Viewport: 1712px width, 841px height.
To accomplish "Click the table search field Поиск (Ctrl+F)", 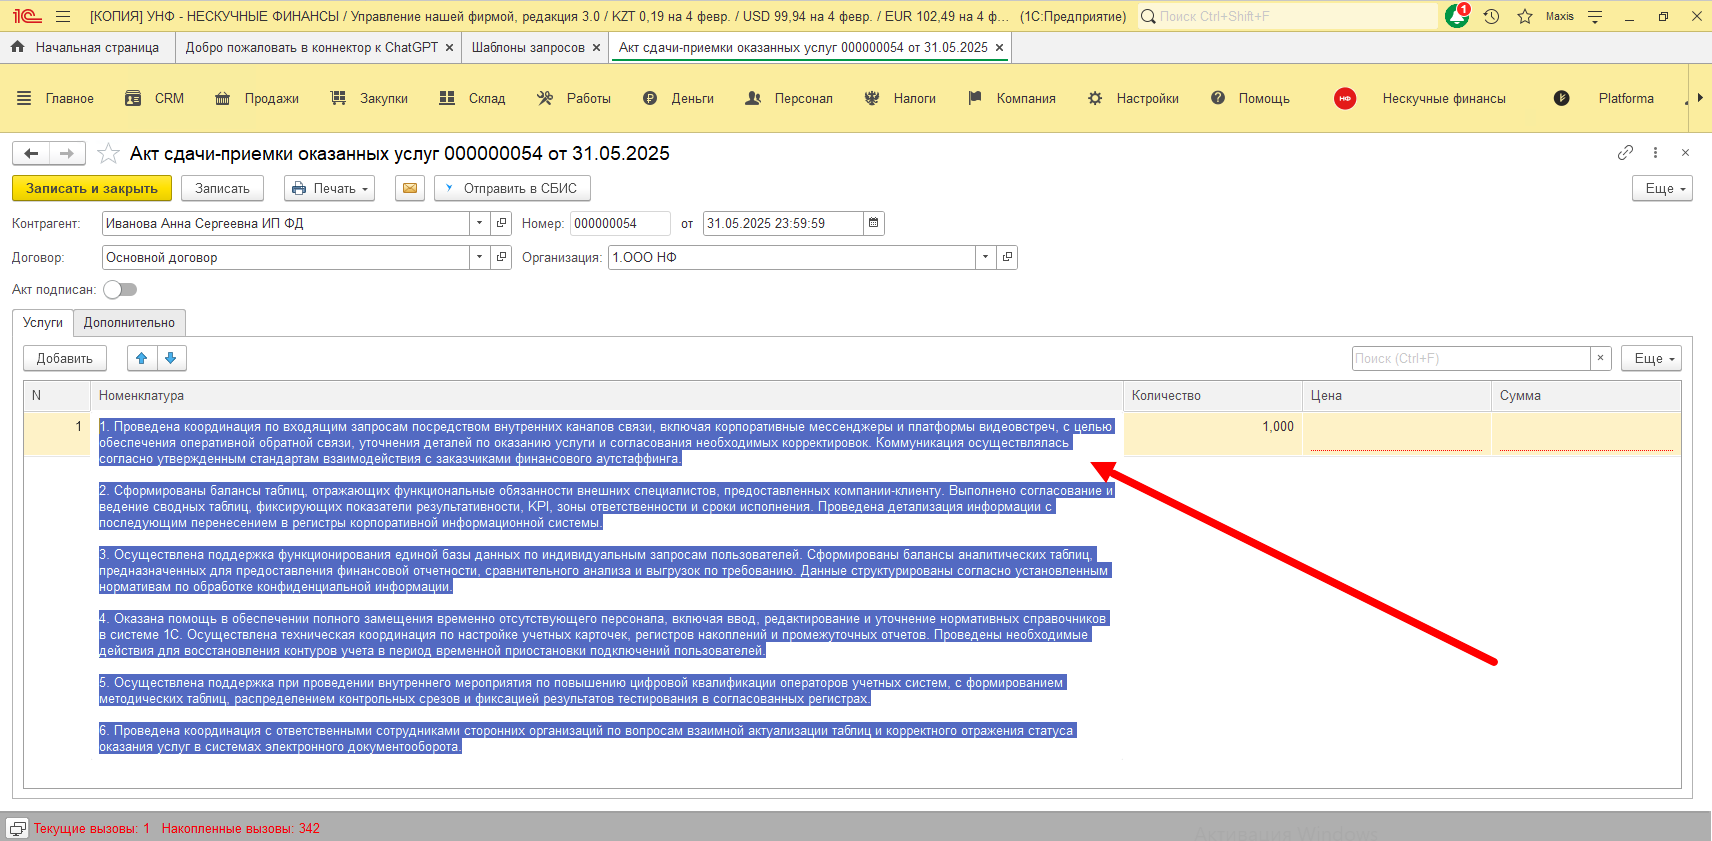I will [1470, 358].
